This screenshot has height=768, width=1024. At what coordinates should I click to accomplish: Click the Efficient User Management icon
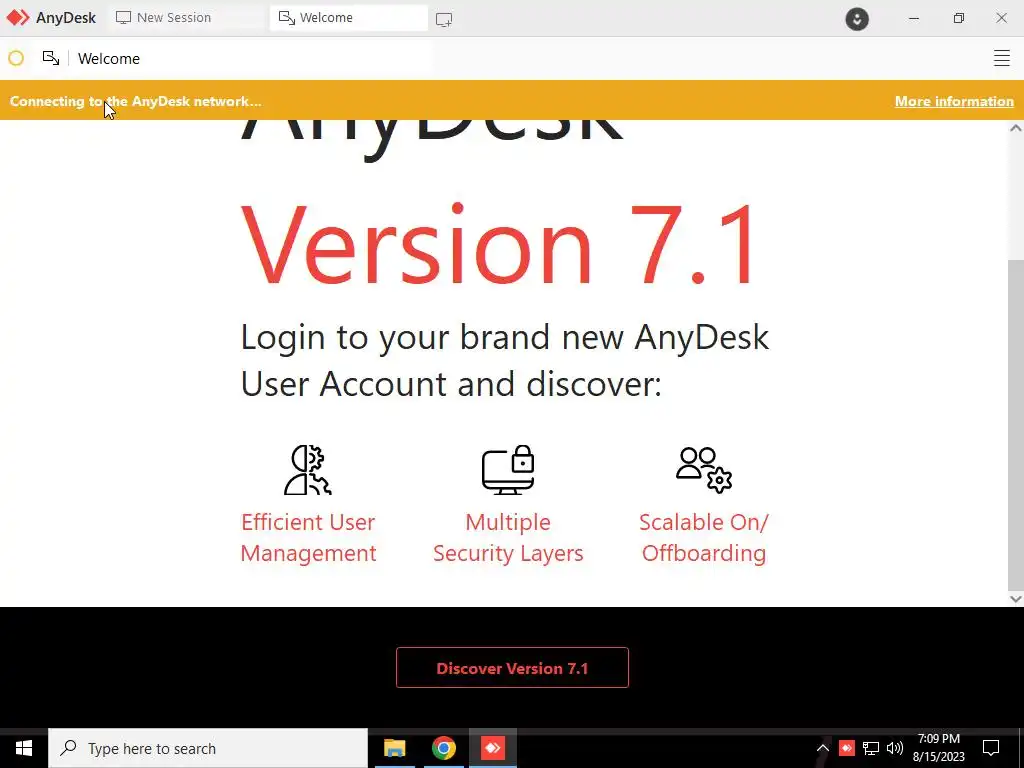click(308, 470)
